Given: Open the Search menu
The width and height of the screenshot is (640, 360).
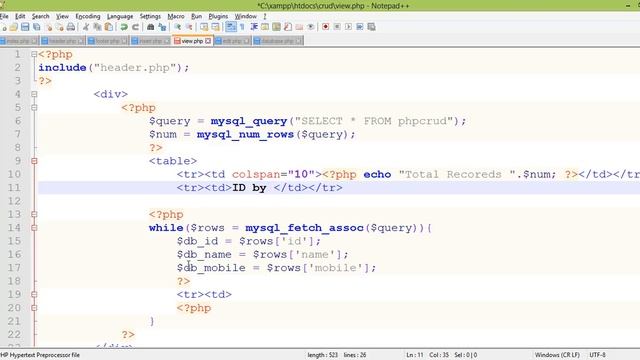Looking at the screenshot, I should 40,16.
